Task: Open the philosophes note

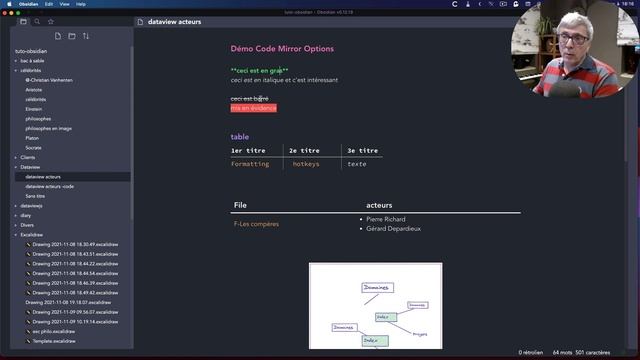Action: click(x=38, y=119)
